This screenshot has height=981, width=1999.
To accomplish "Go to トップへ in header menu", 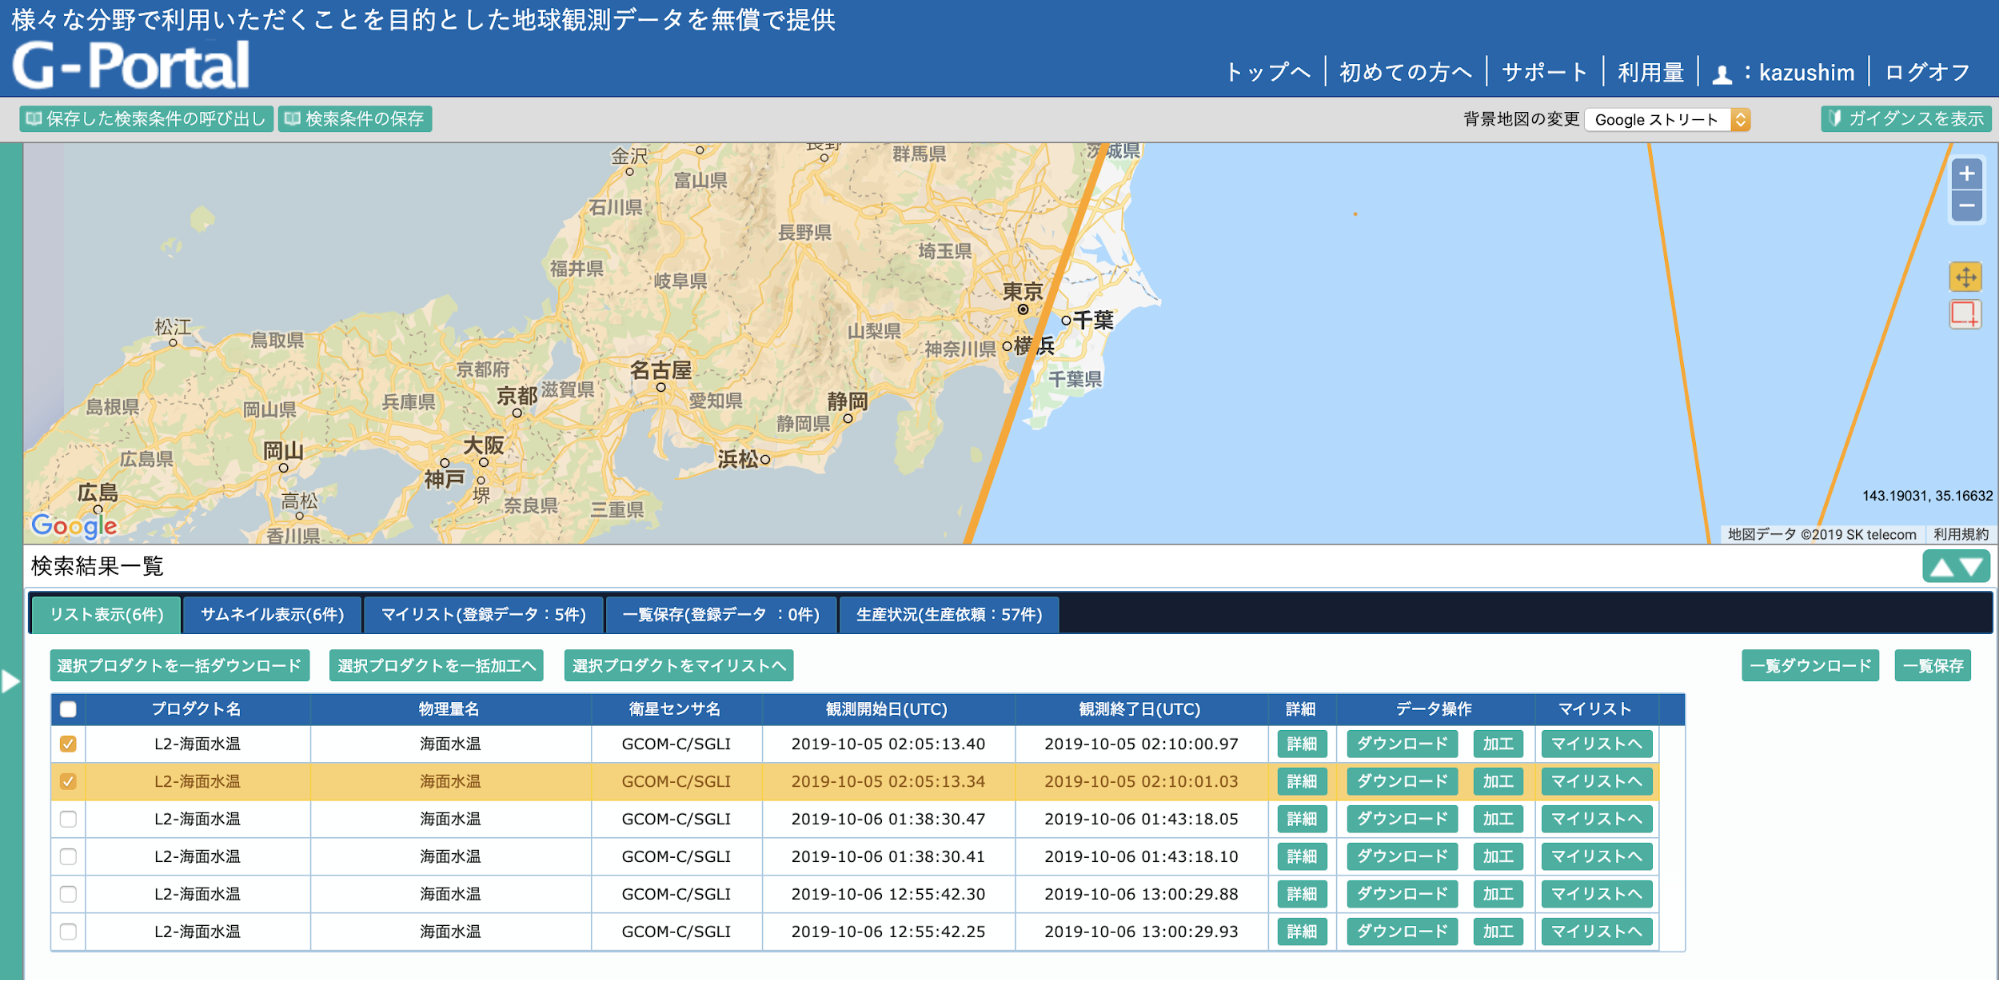I will pos(1267,72).
